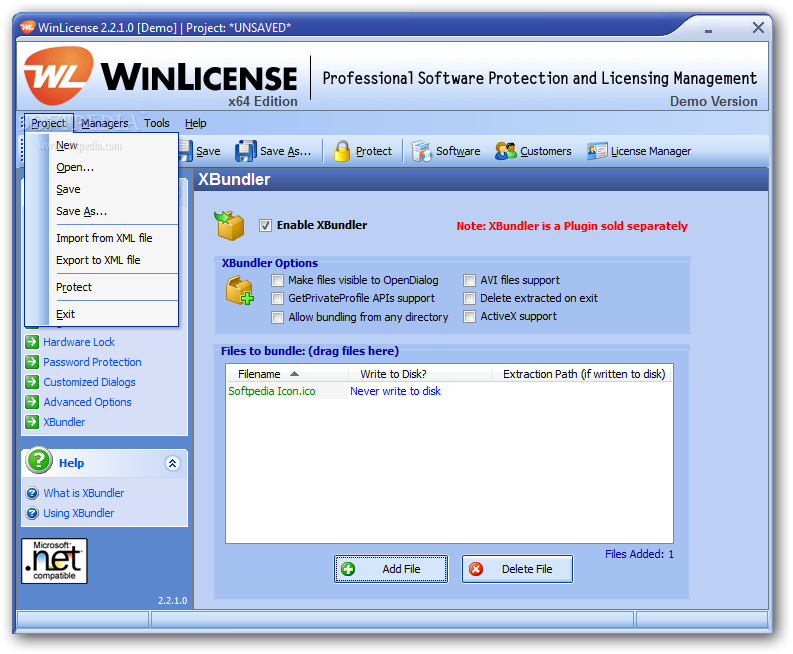Image resolution: width=793 pixels, height=654 pixels.
Task: Click the green arrow icon beside Password Protection
Action: point(32,362)
